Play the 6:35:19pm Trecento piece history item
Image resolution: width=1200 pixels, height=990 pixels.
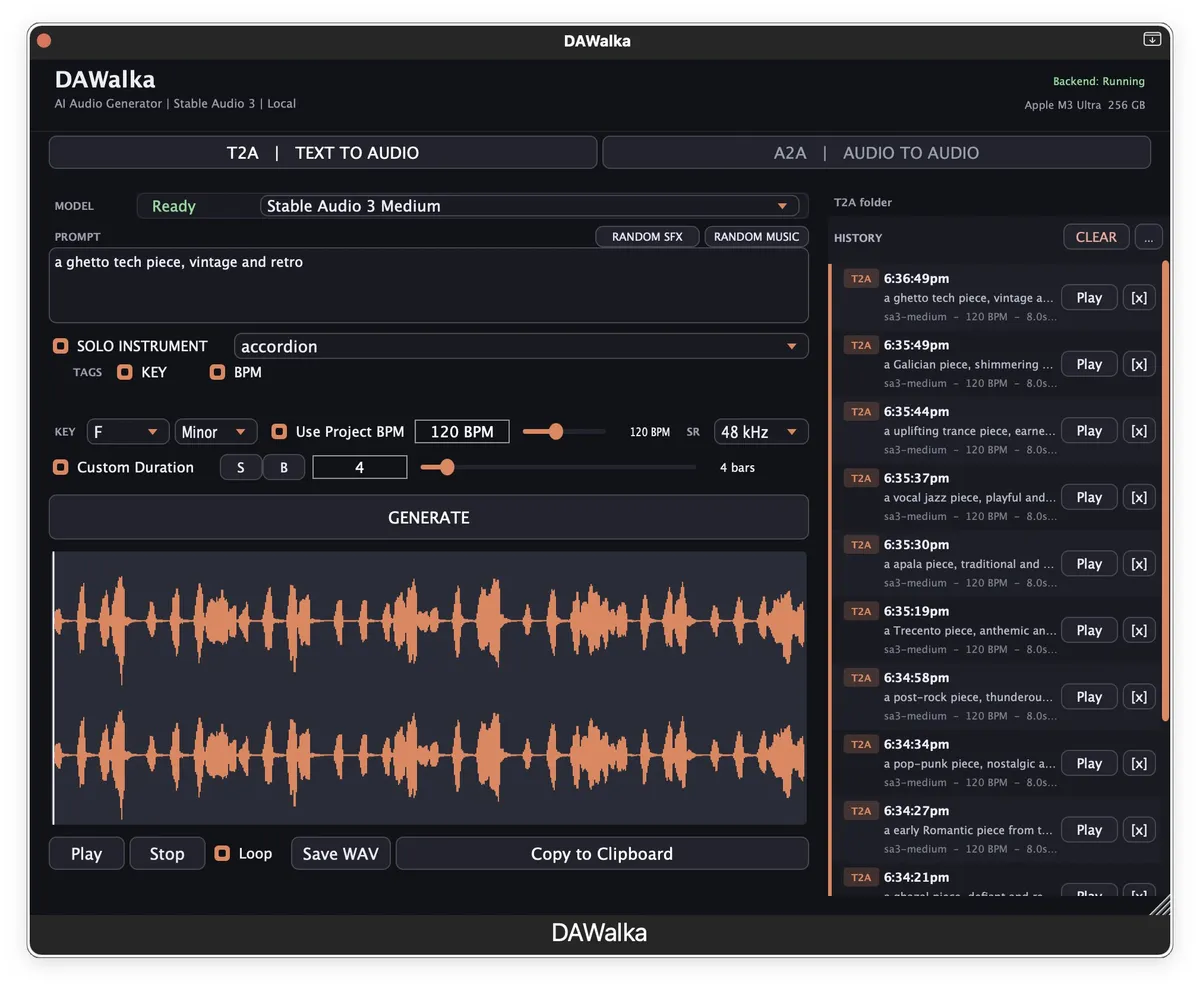[1089, 630]
